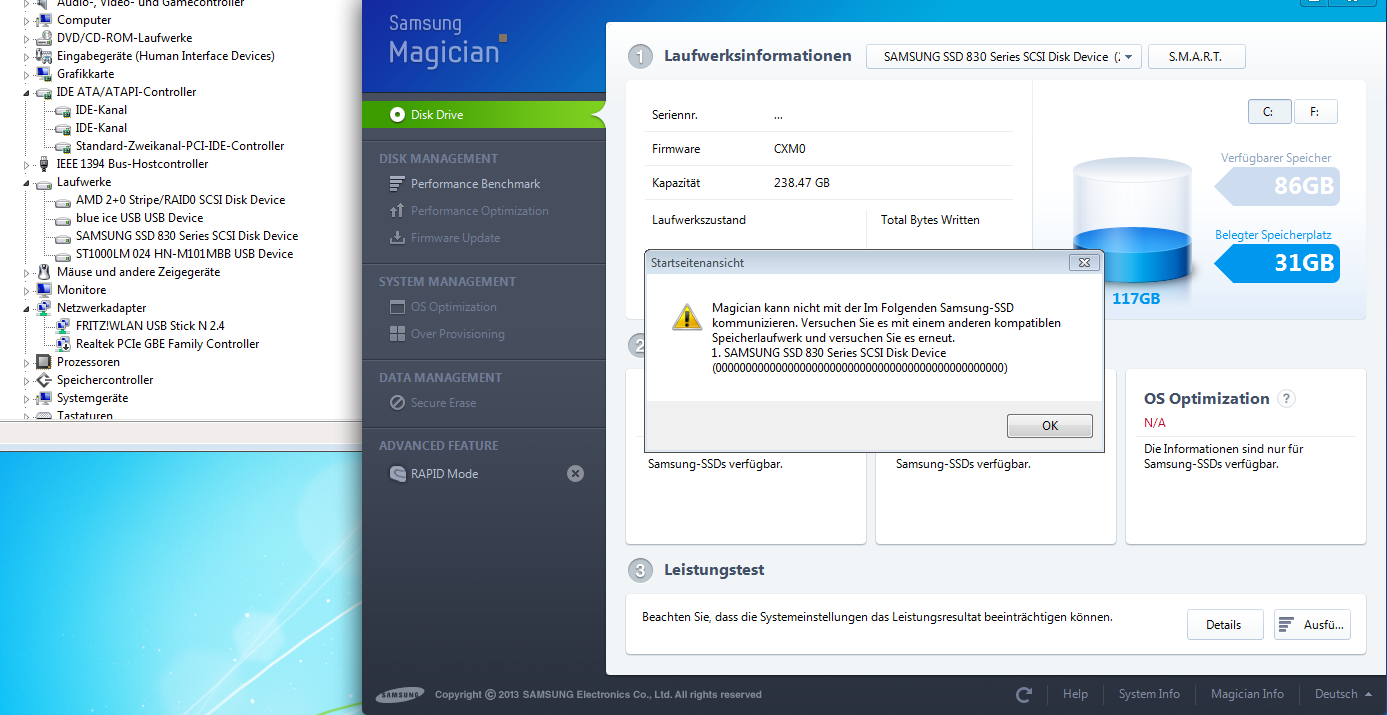
Task: Expand the Monitore tree node
Action: point(27,290)
